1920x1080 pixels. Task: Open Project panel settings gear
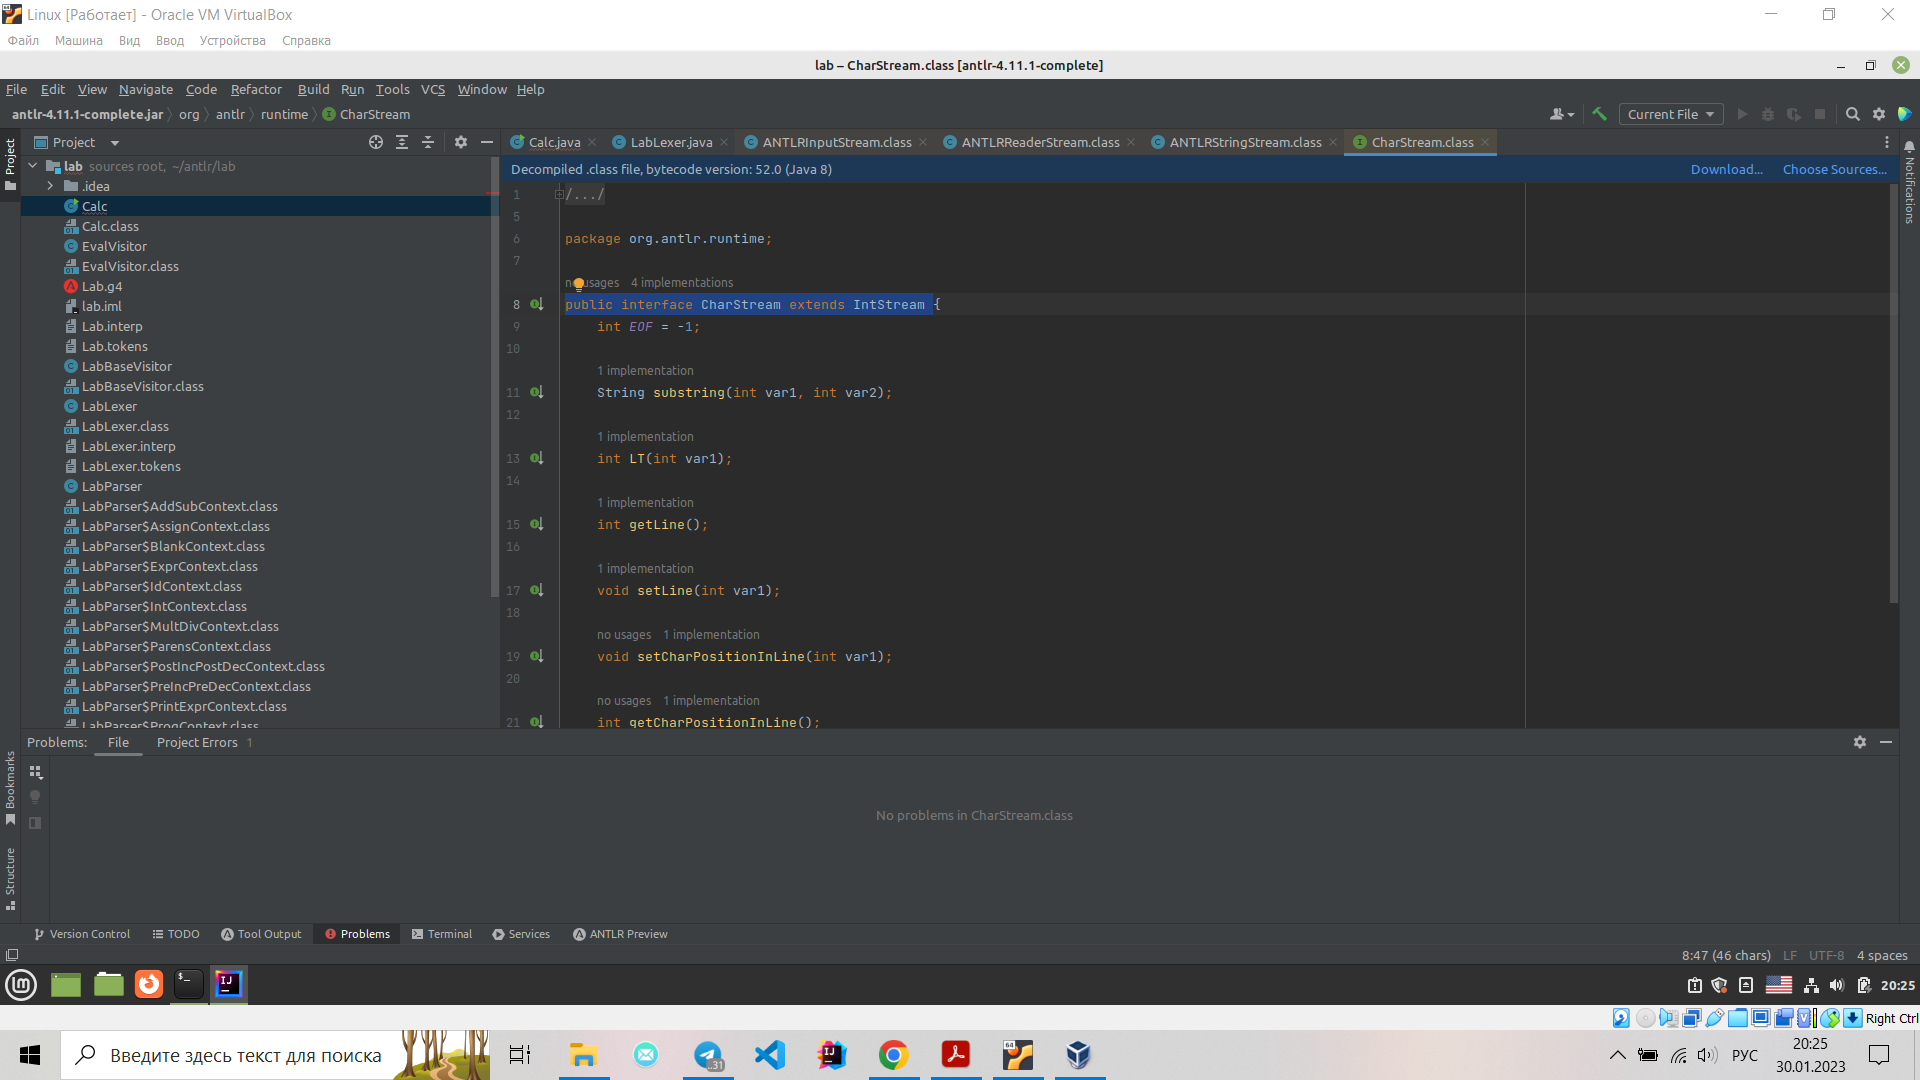461,142
